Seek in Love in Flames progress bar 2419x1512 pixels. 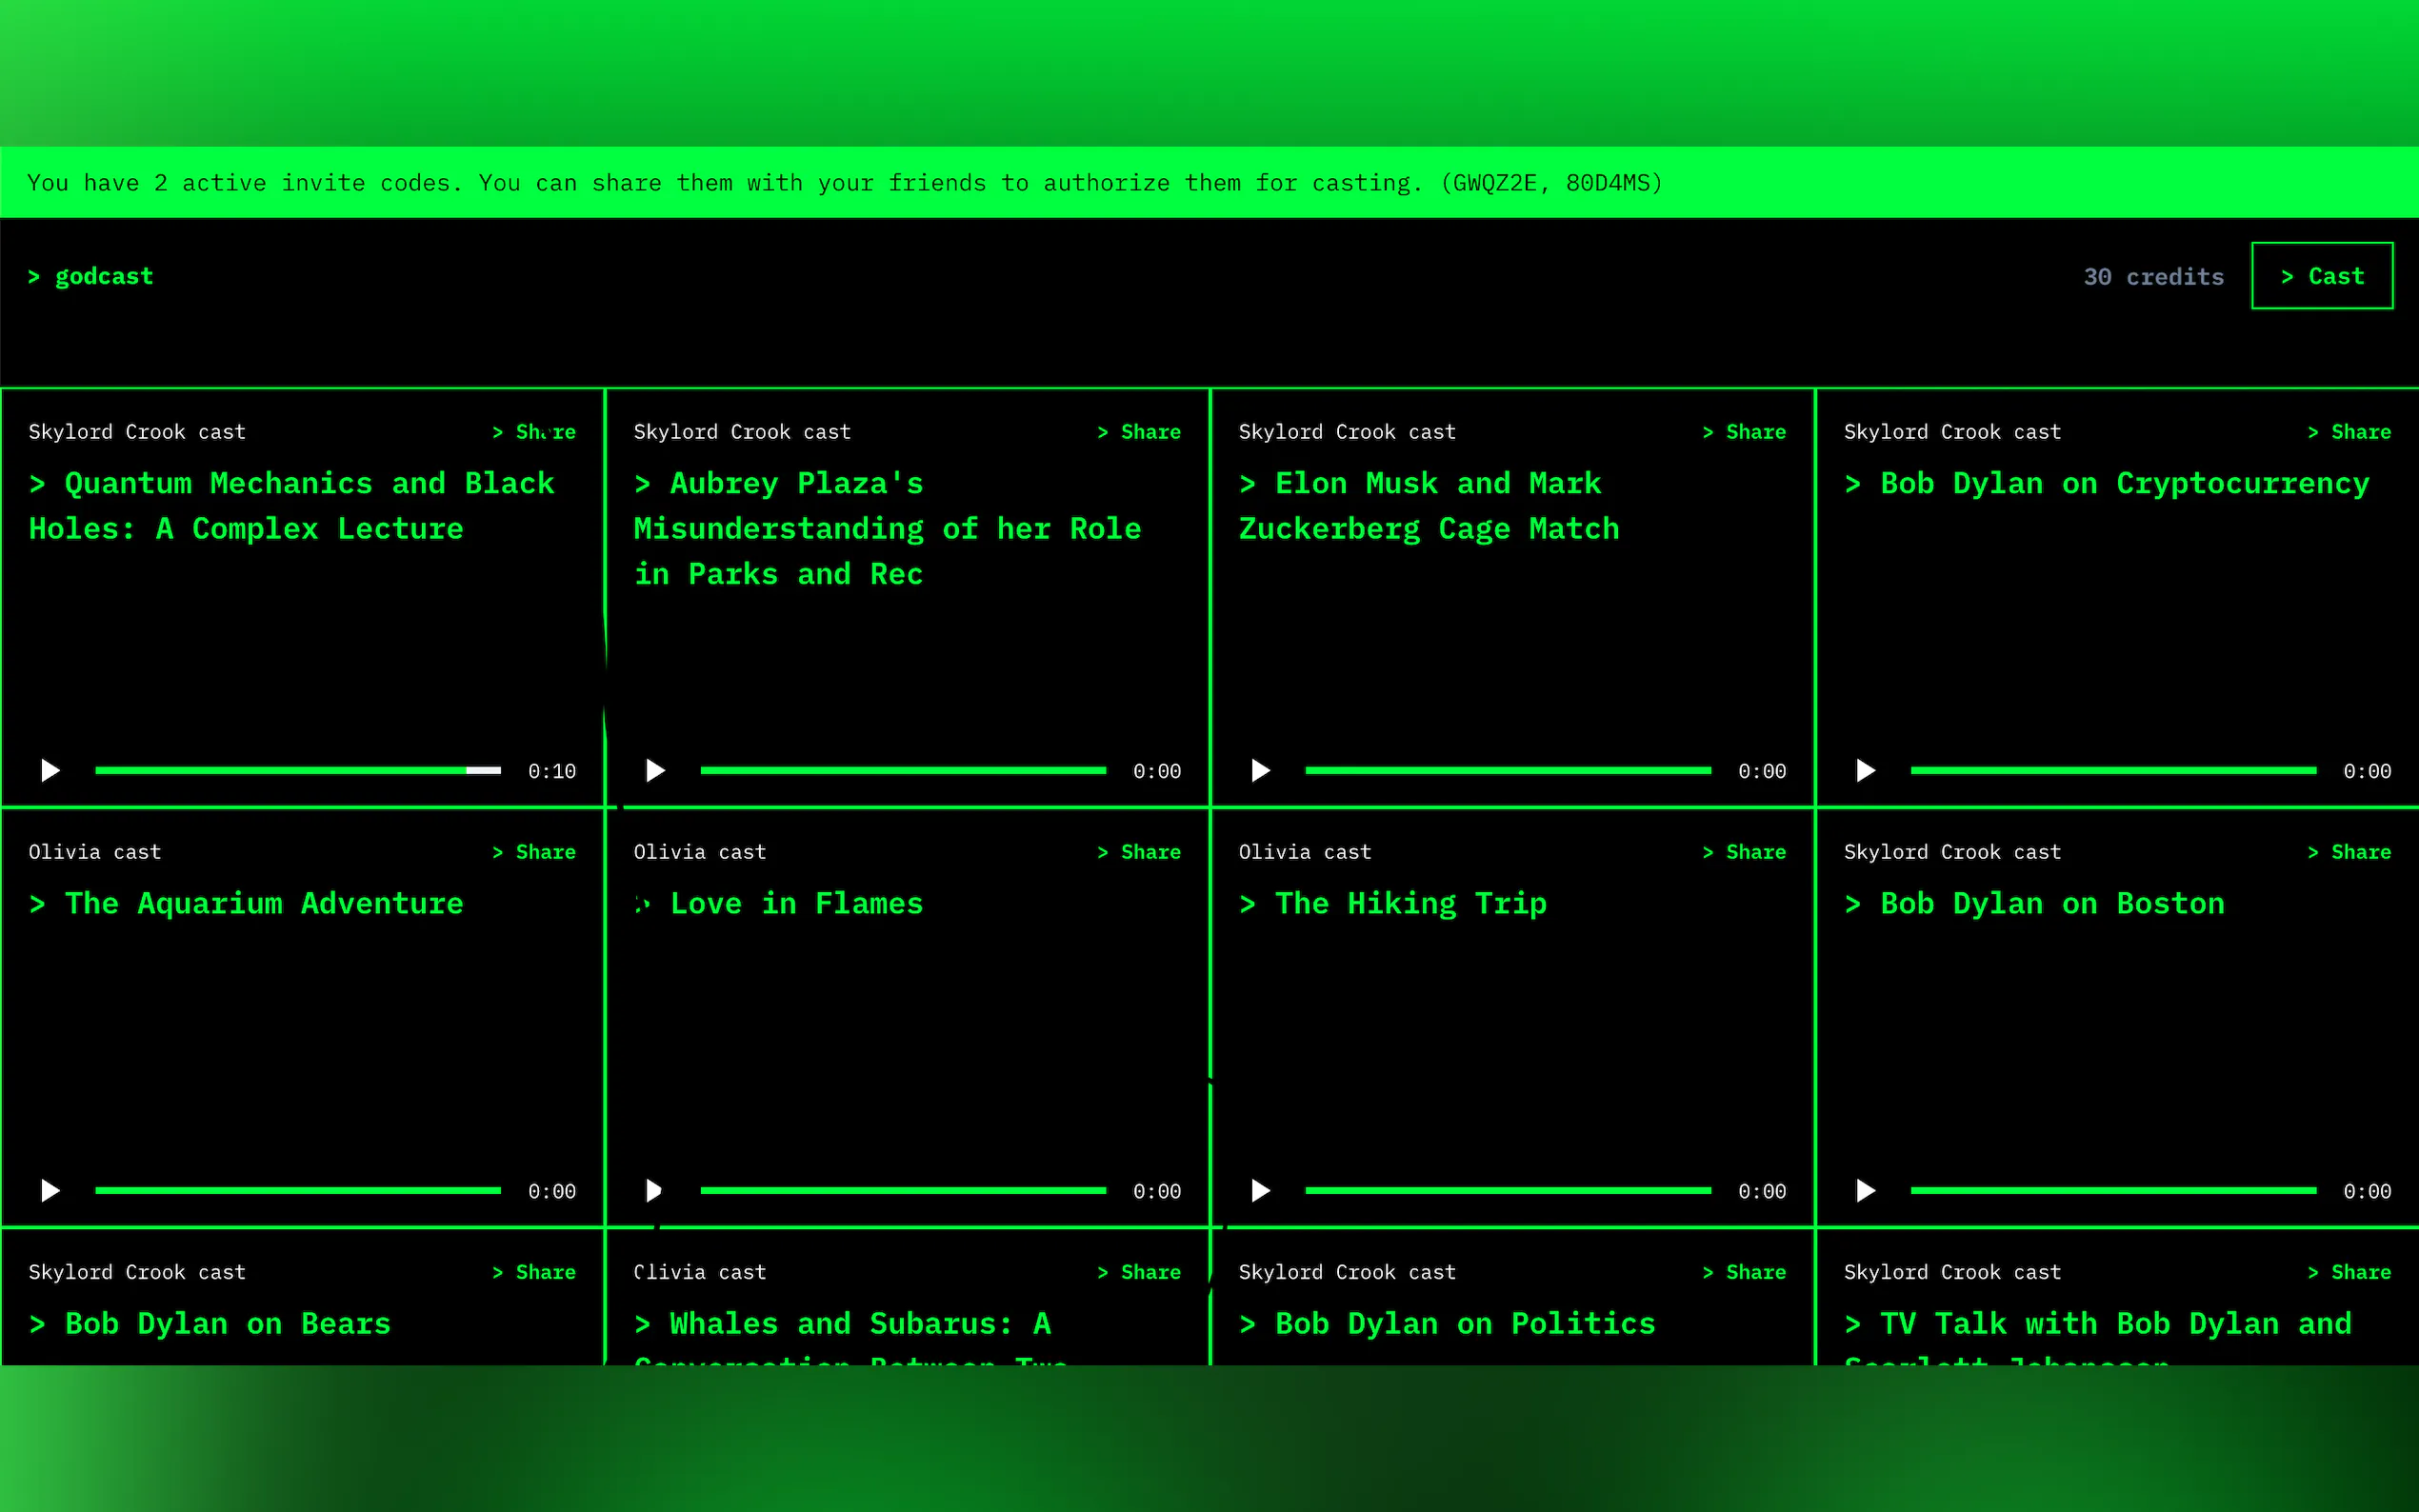click(902, 1190)
